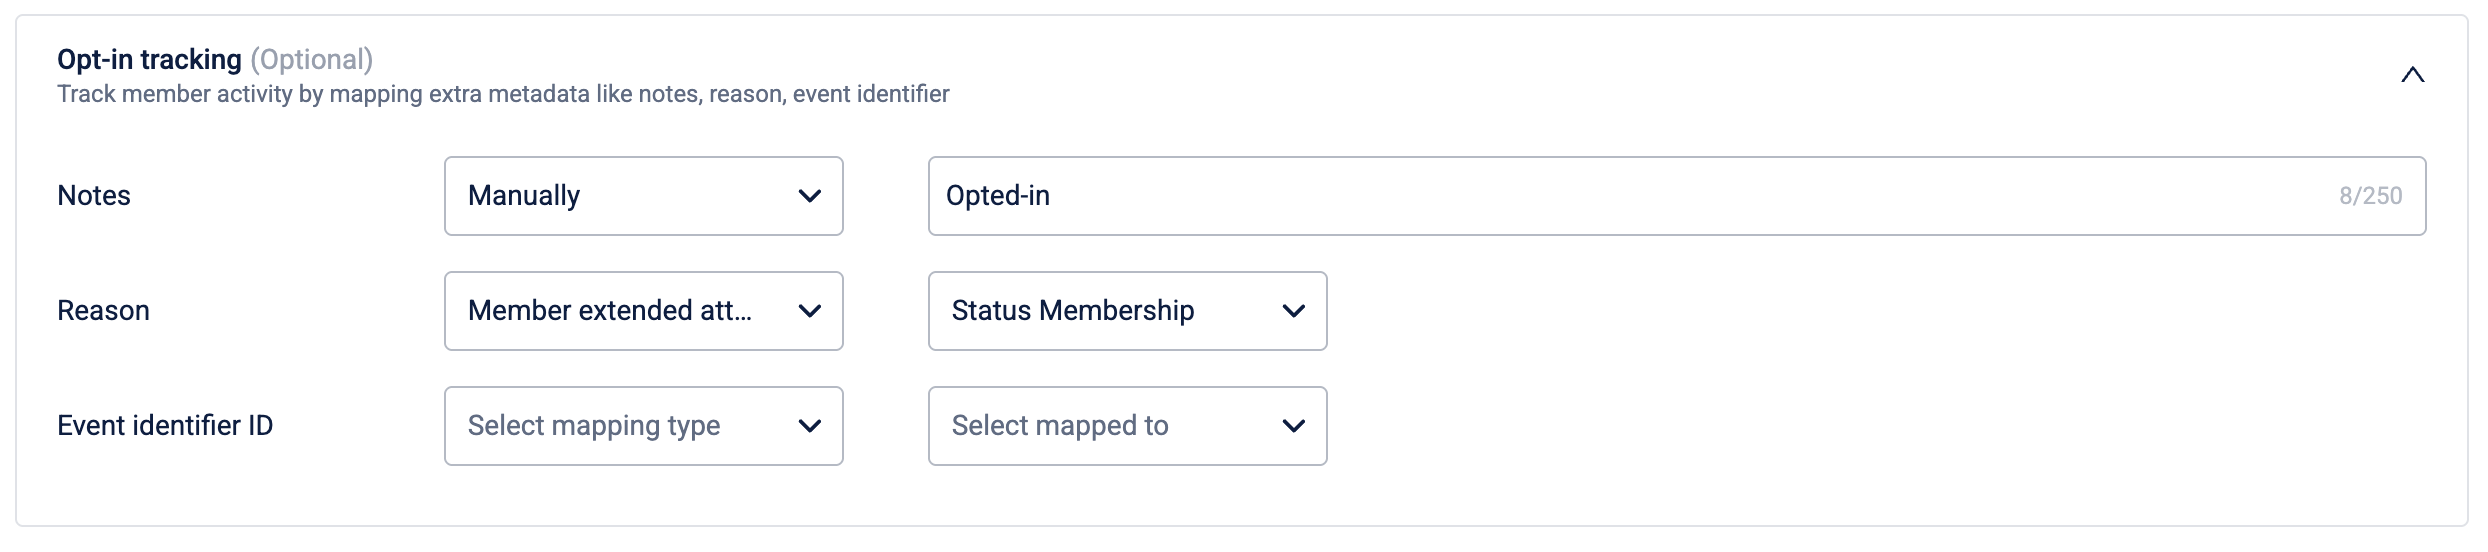Click the 'Reason' field label

103,311
